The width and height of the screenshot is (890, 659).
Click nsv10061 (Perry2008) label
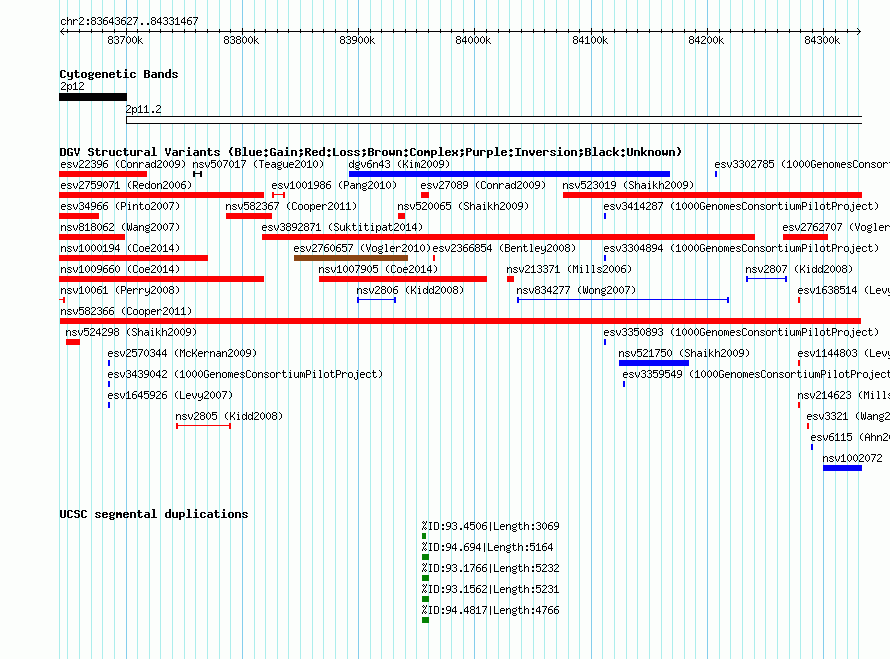pyautogui.click(x=120, y=290)
